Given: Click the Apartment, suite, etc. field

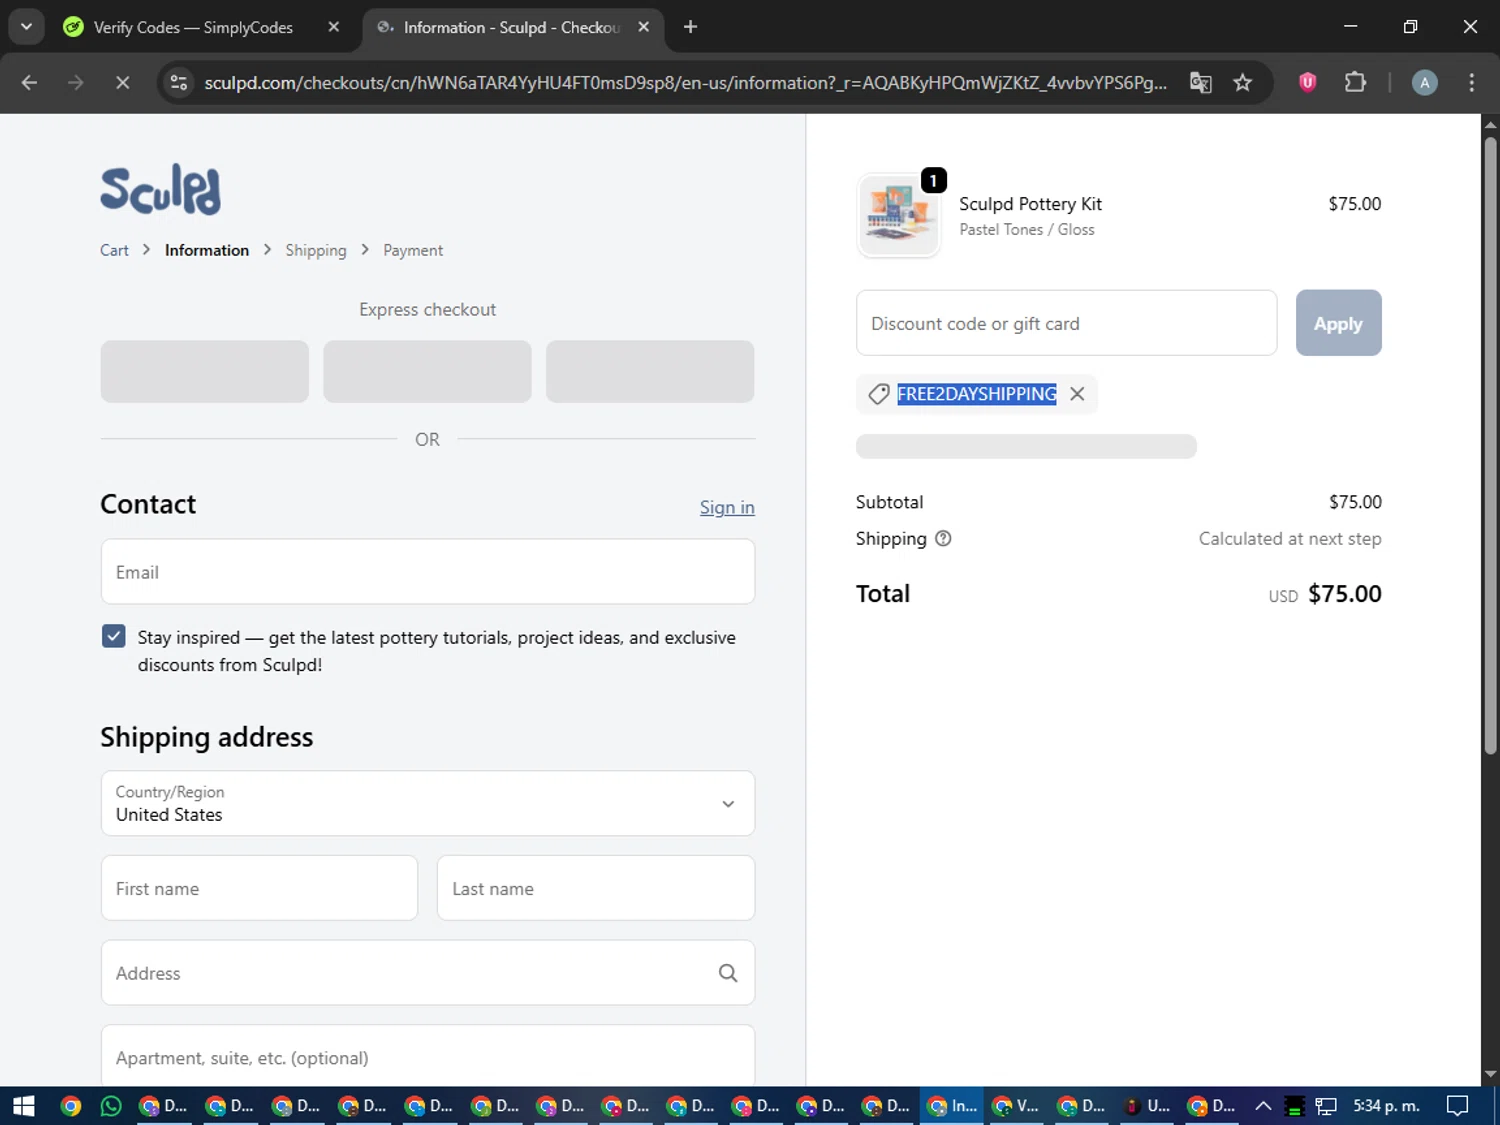Looking at the screenshot, I should [x=428, y=1056].
